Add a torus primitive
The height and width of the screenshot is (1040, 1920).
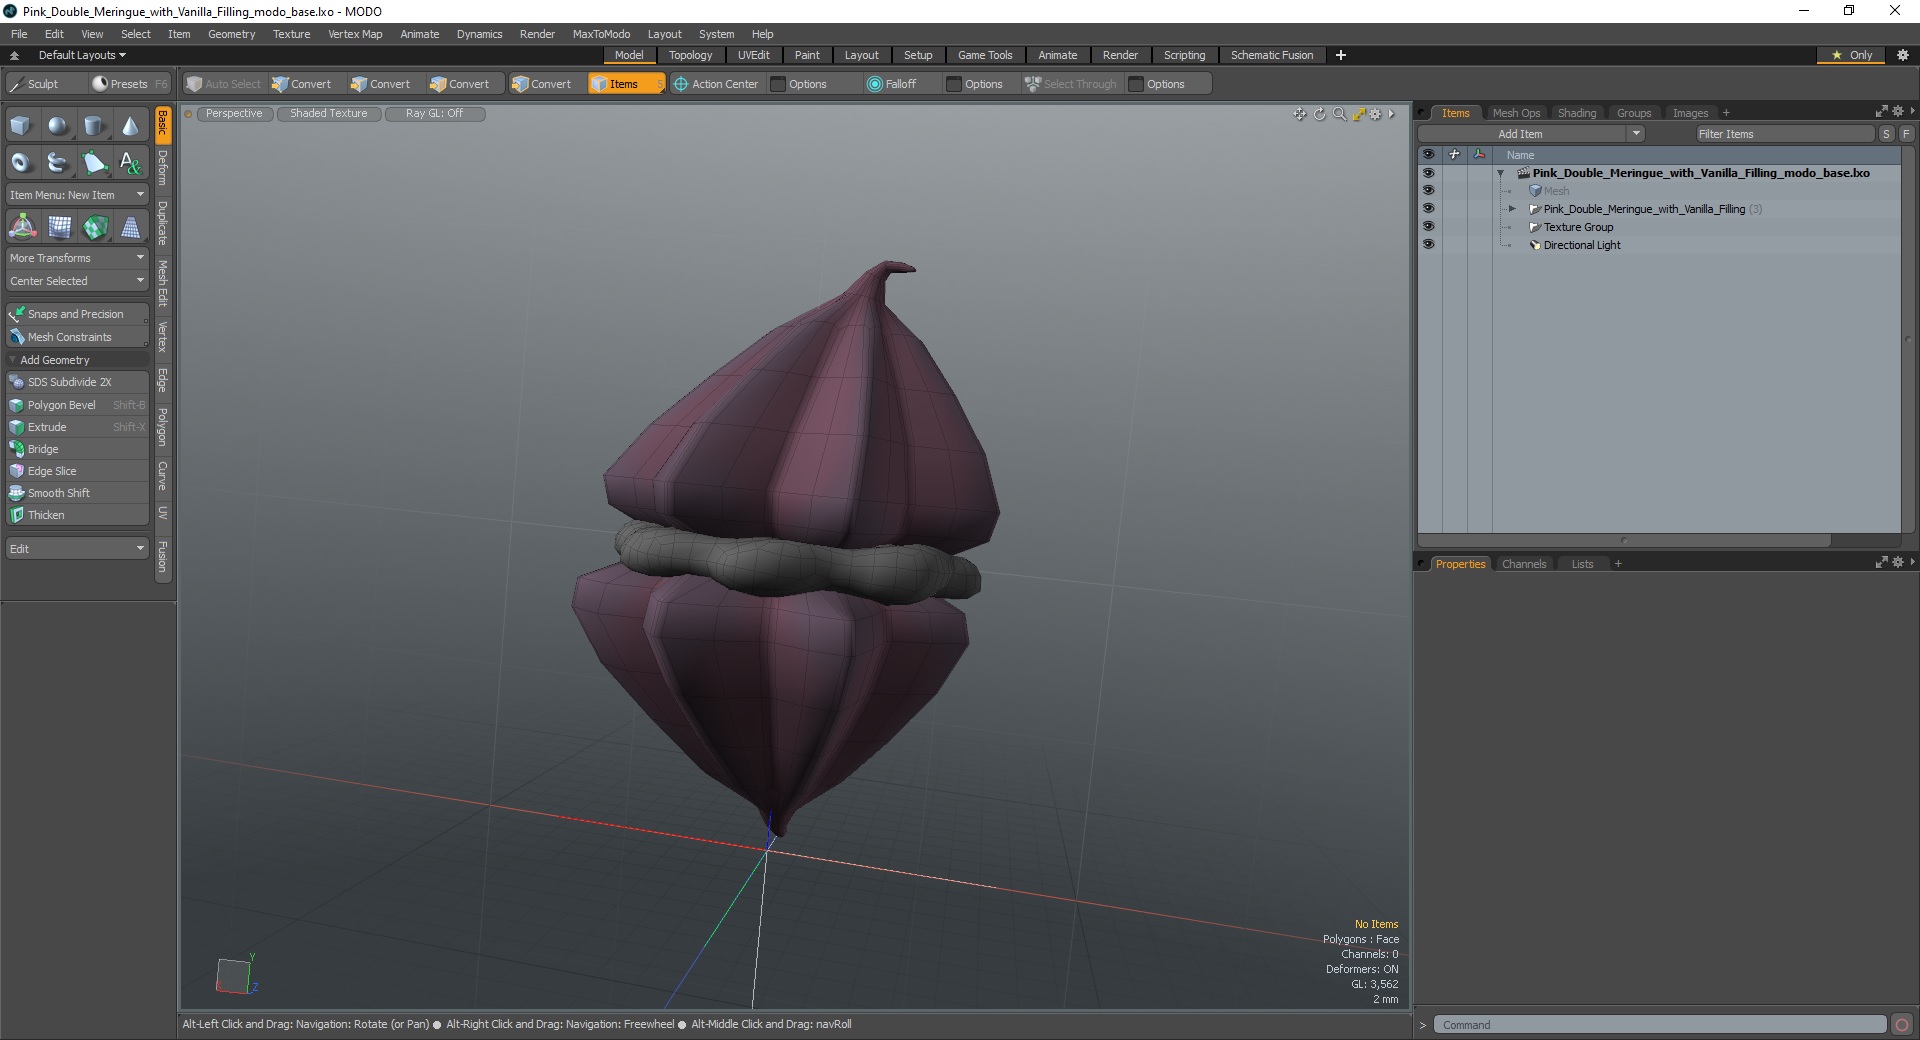[21, 162]
